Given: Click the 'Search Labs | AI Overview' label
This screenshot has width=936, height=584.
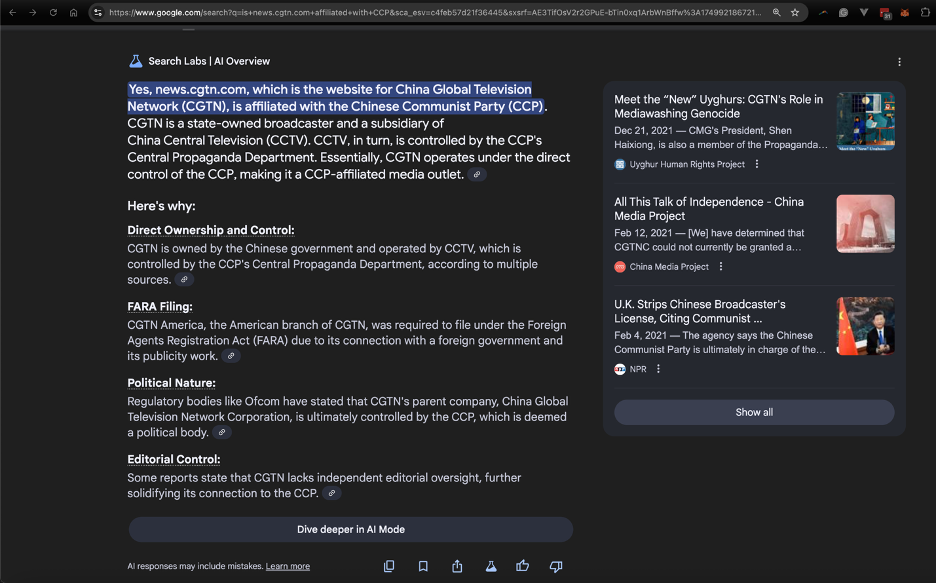Looking at the screenshot, I should [209, 61].
